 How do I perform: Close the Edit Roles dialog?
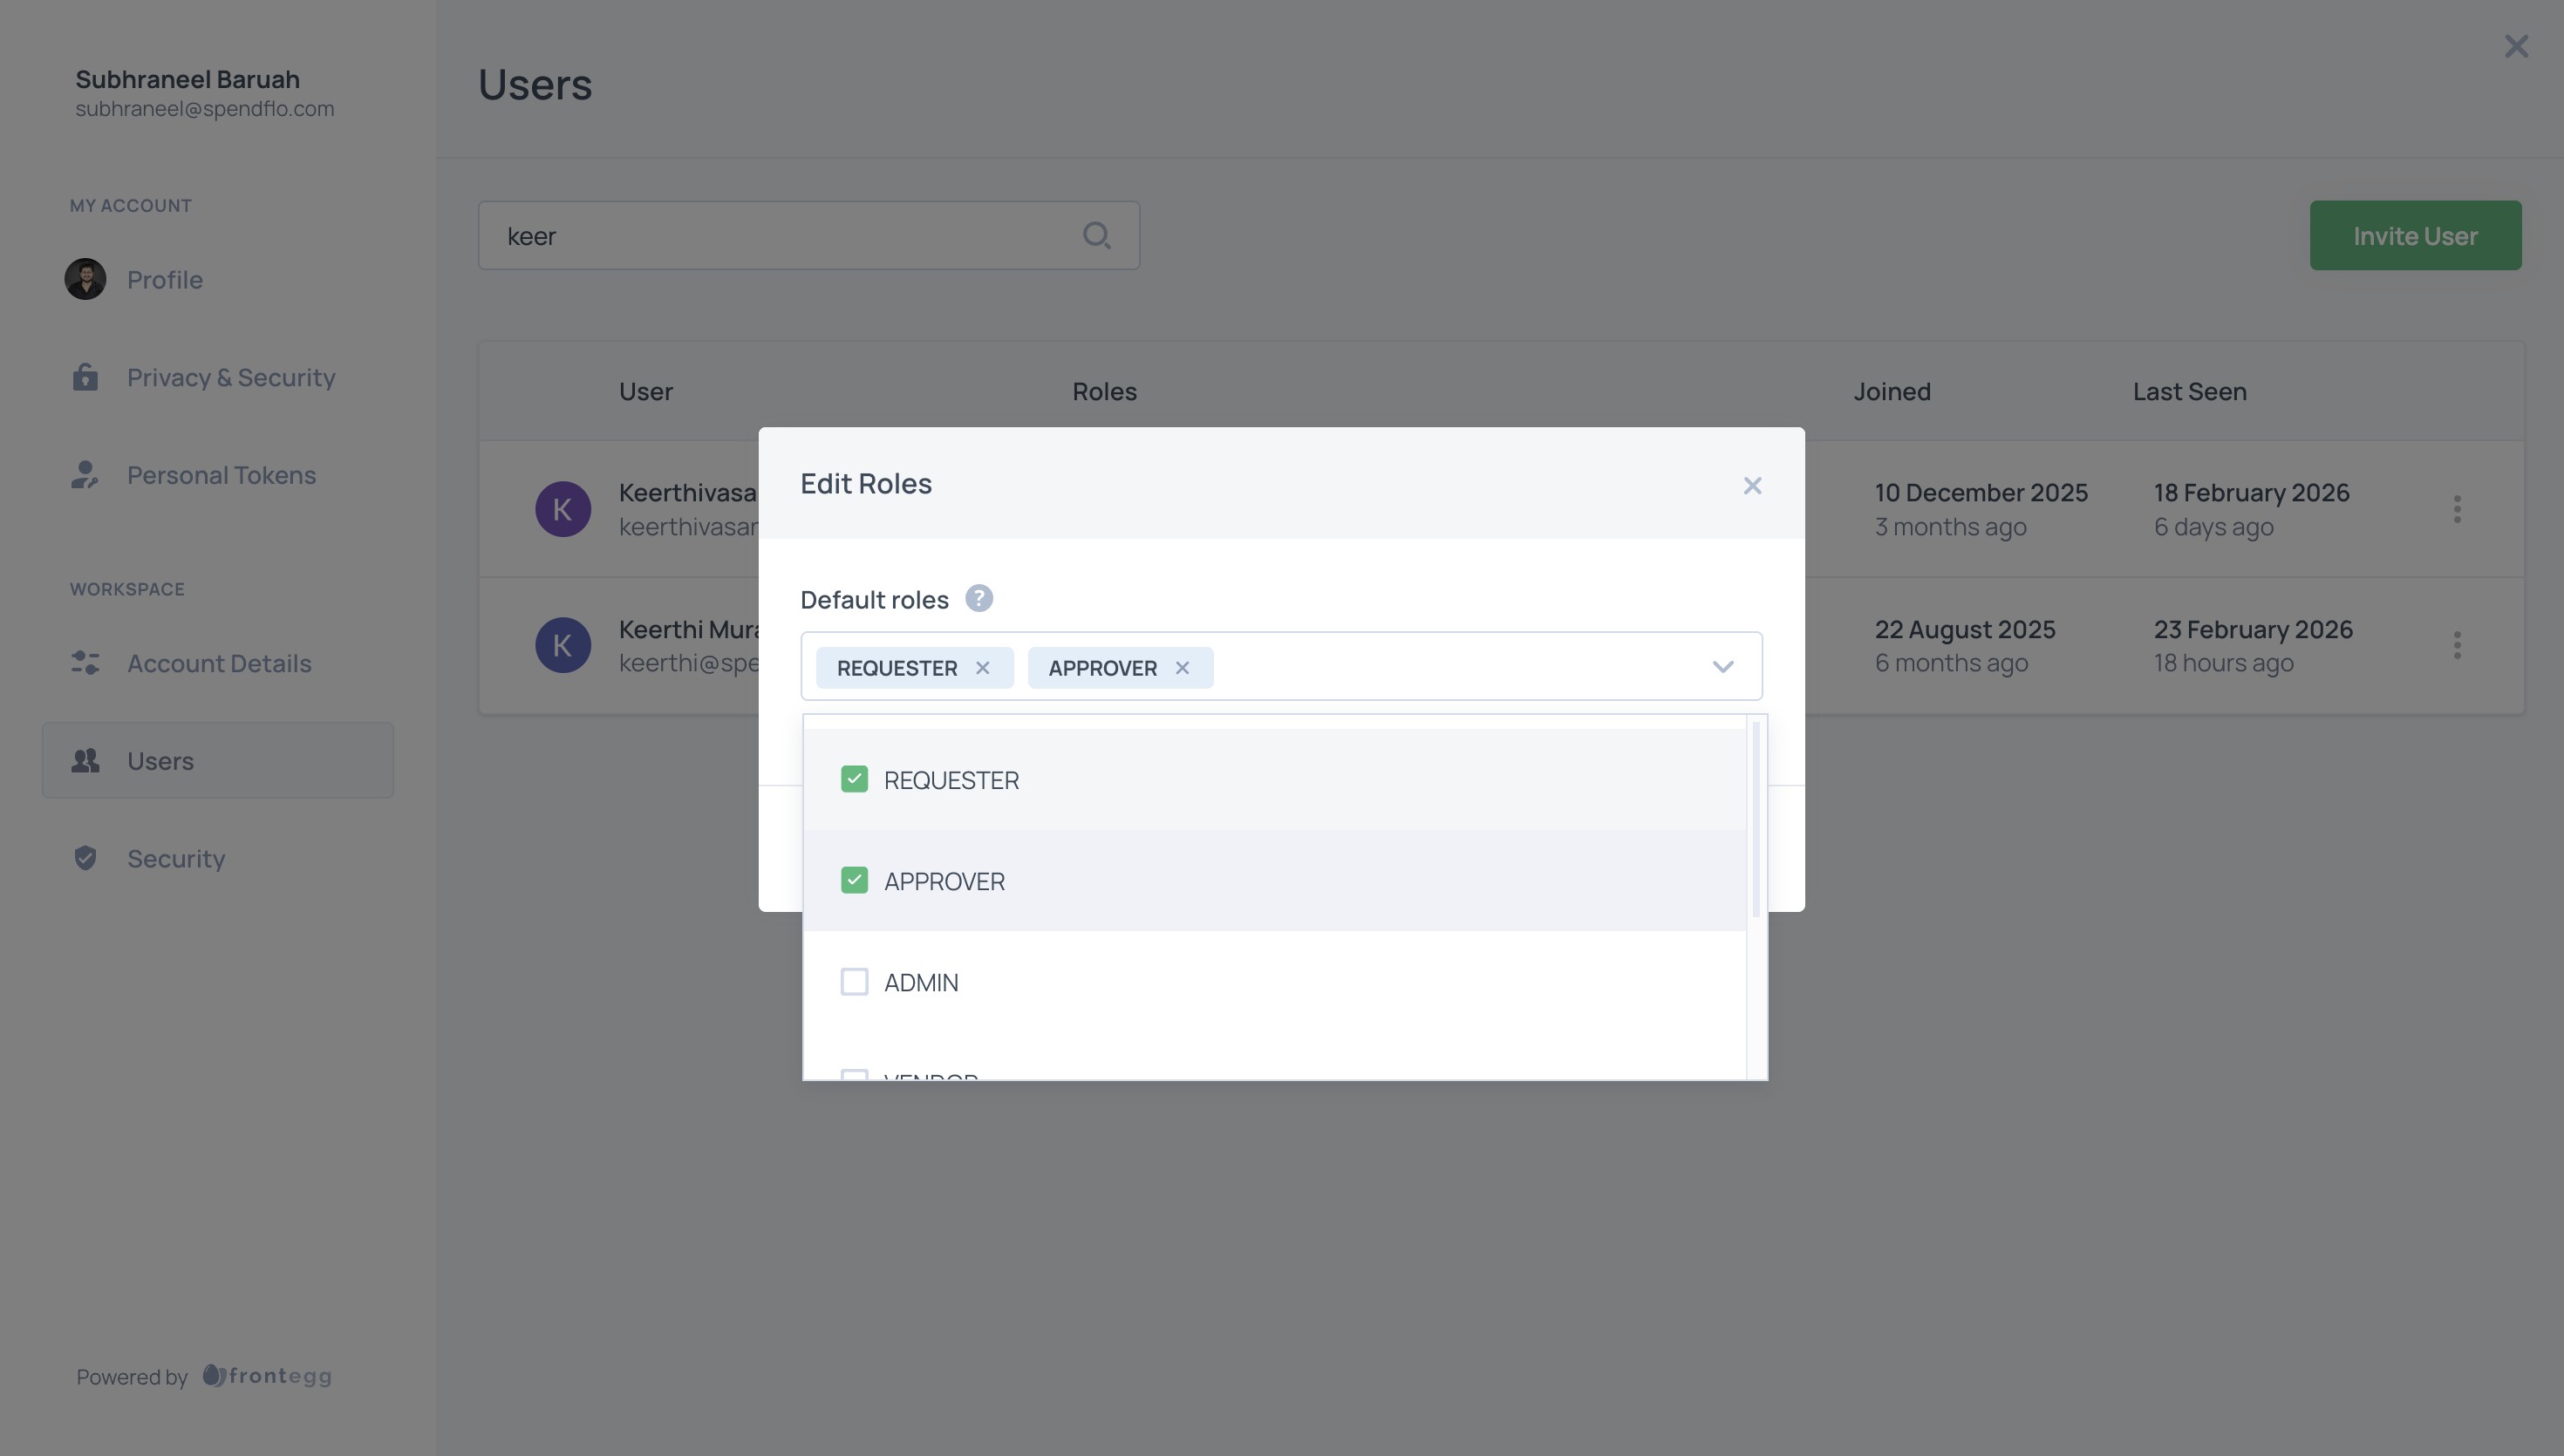tap(1752, 485)
